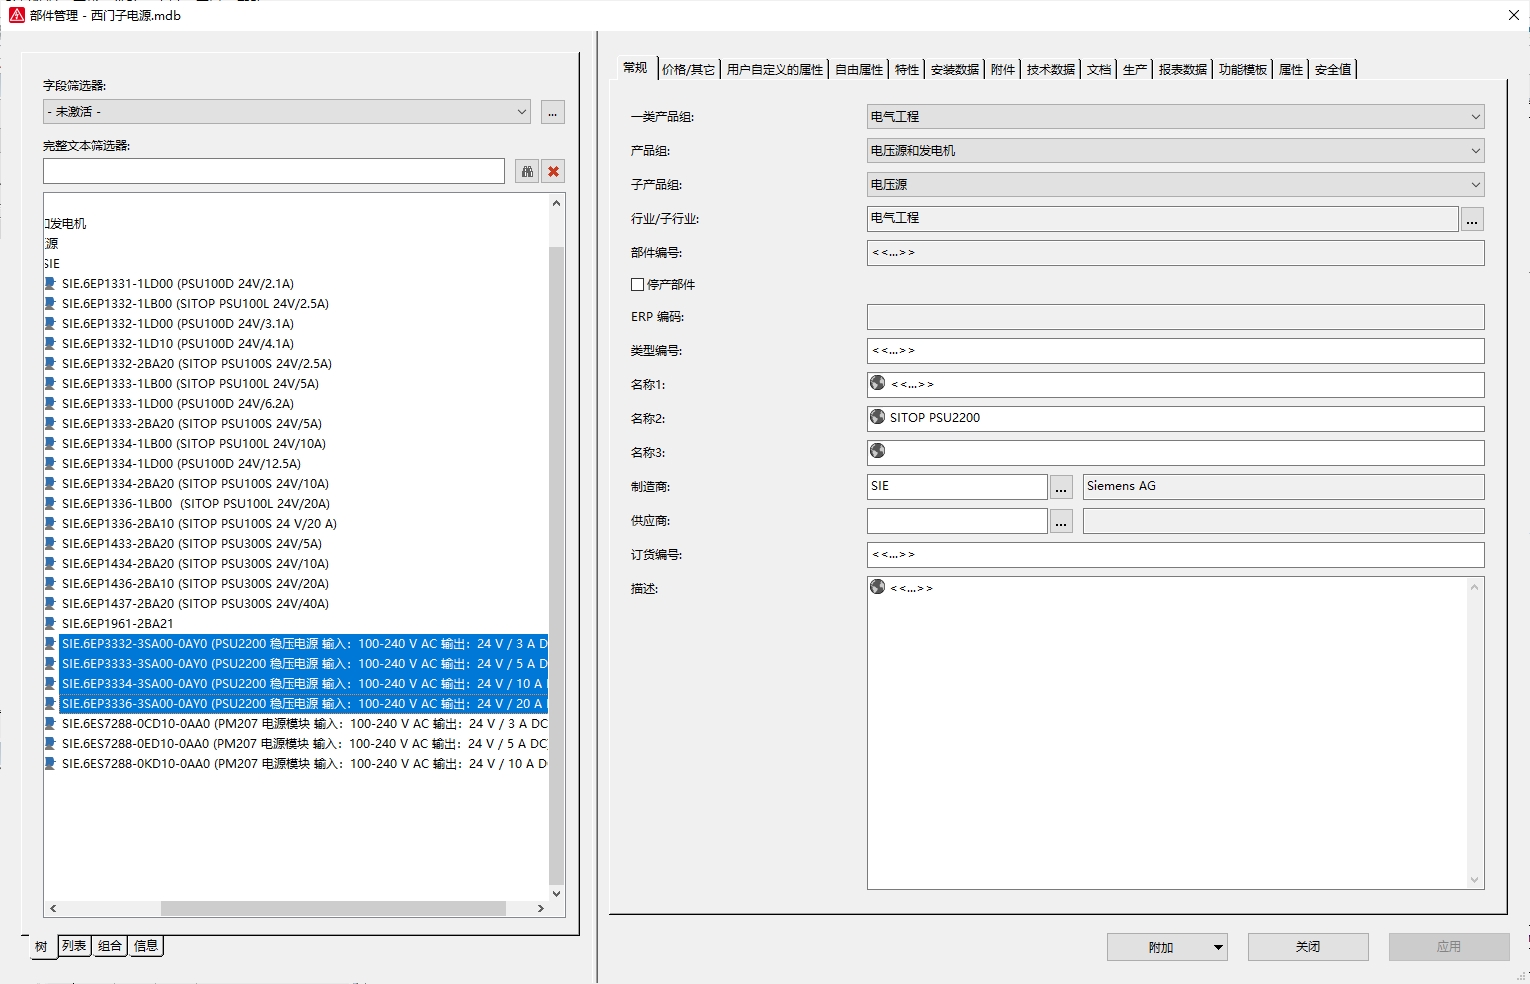
Task: Click the globe icon in 名称1 field
Action: [x=878, y=383]
